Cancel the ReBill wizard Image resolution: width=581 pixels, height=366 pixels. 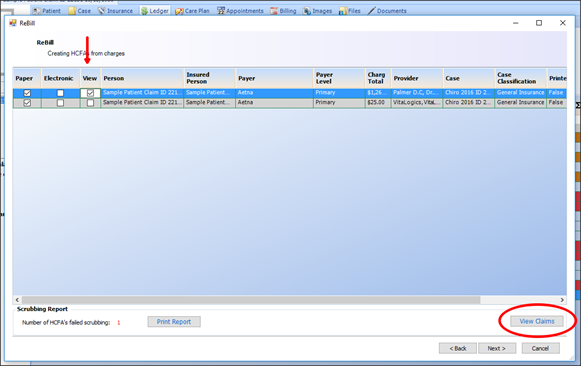click(540, 348)
